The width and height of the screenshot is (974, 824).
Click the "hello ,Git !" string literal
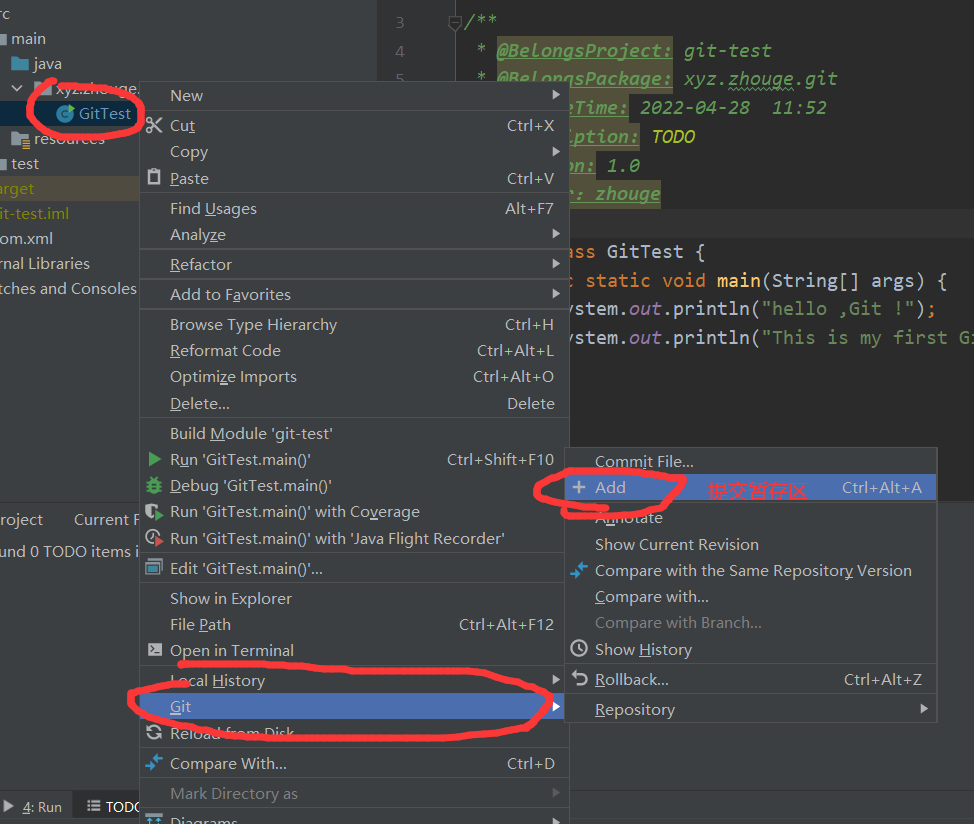tap(838, 309)
